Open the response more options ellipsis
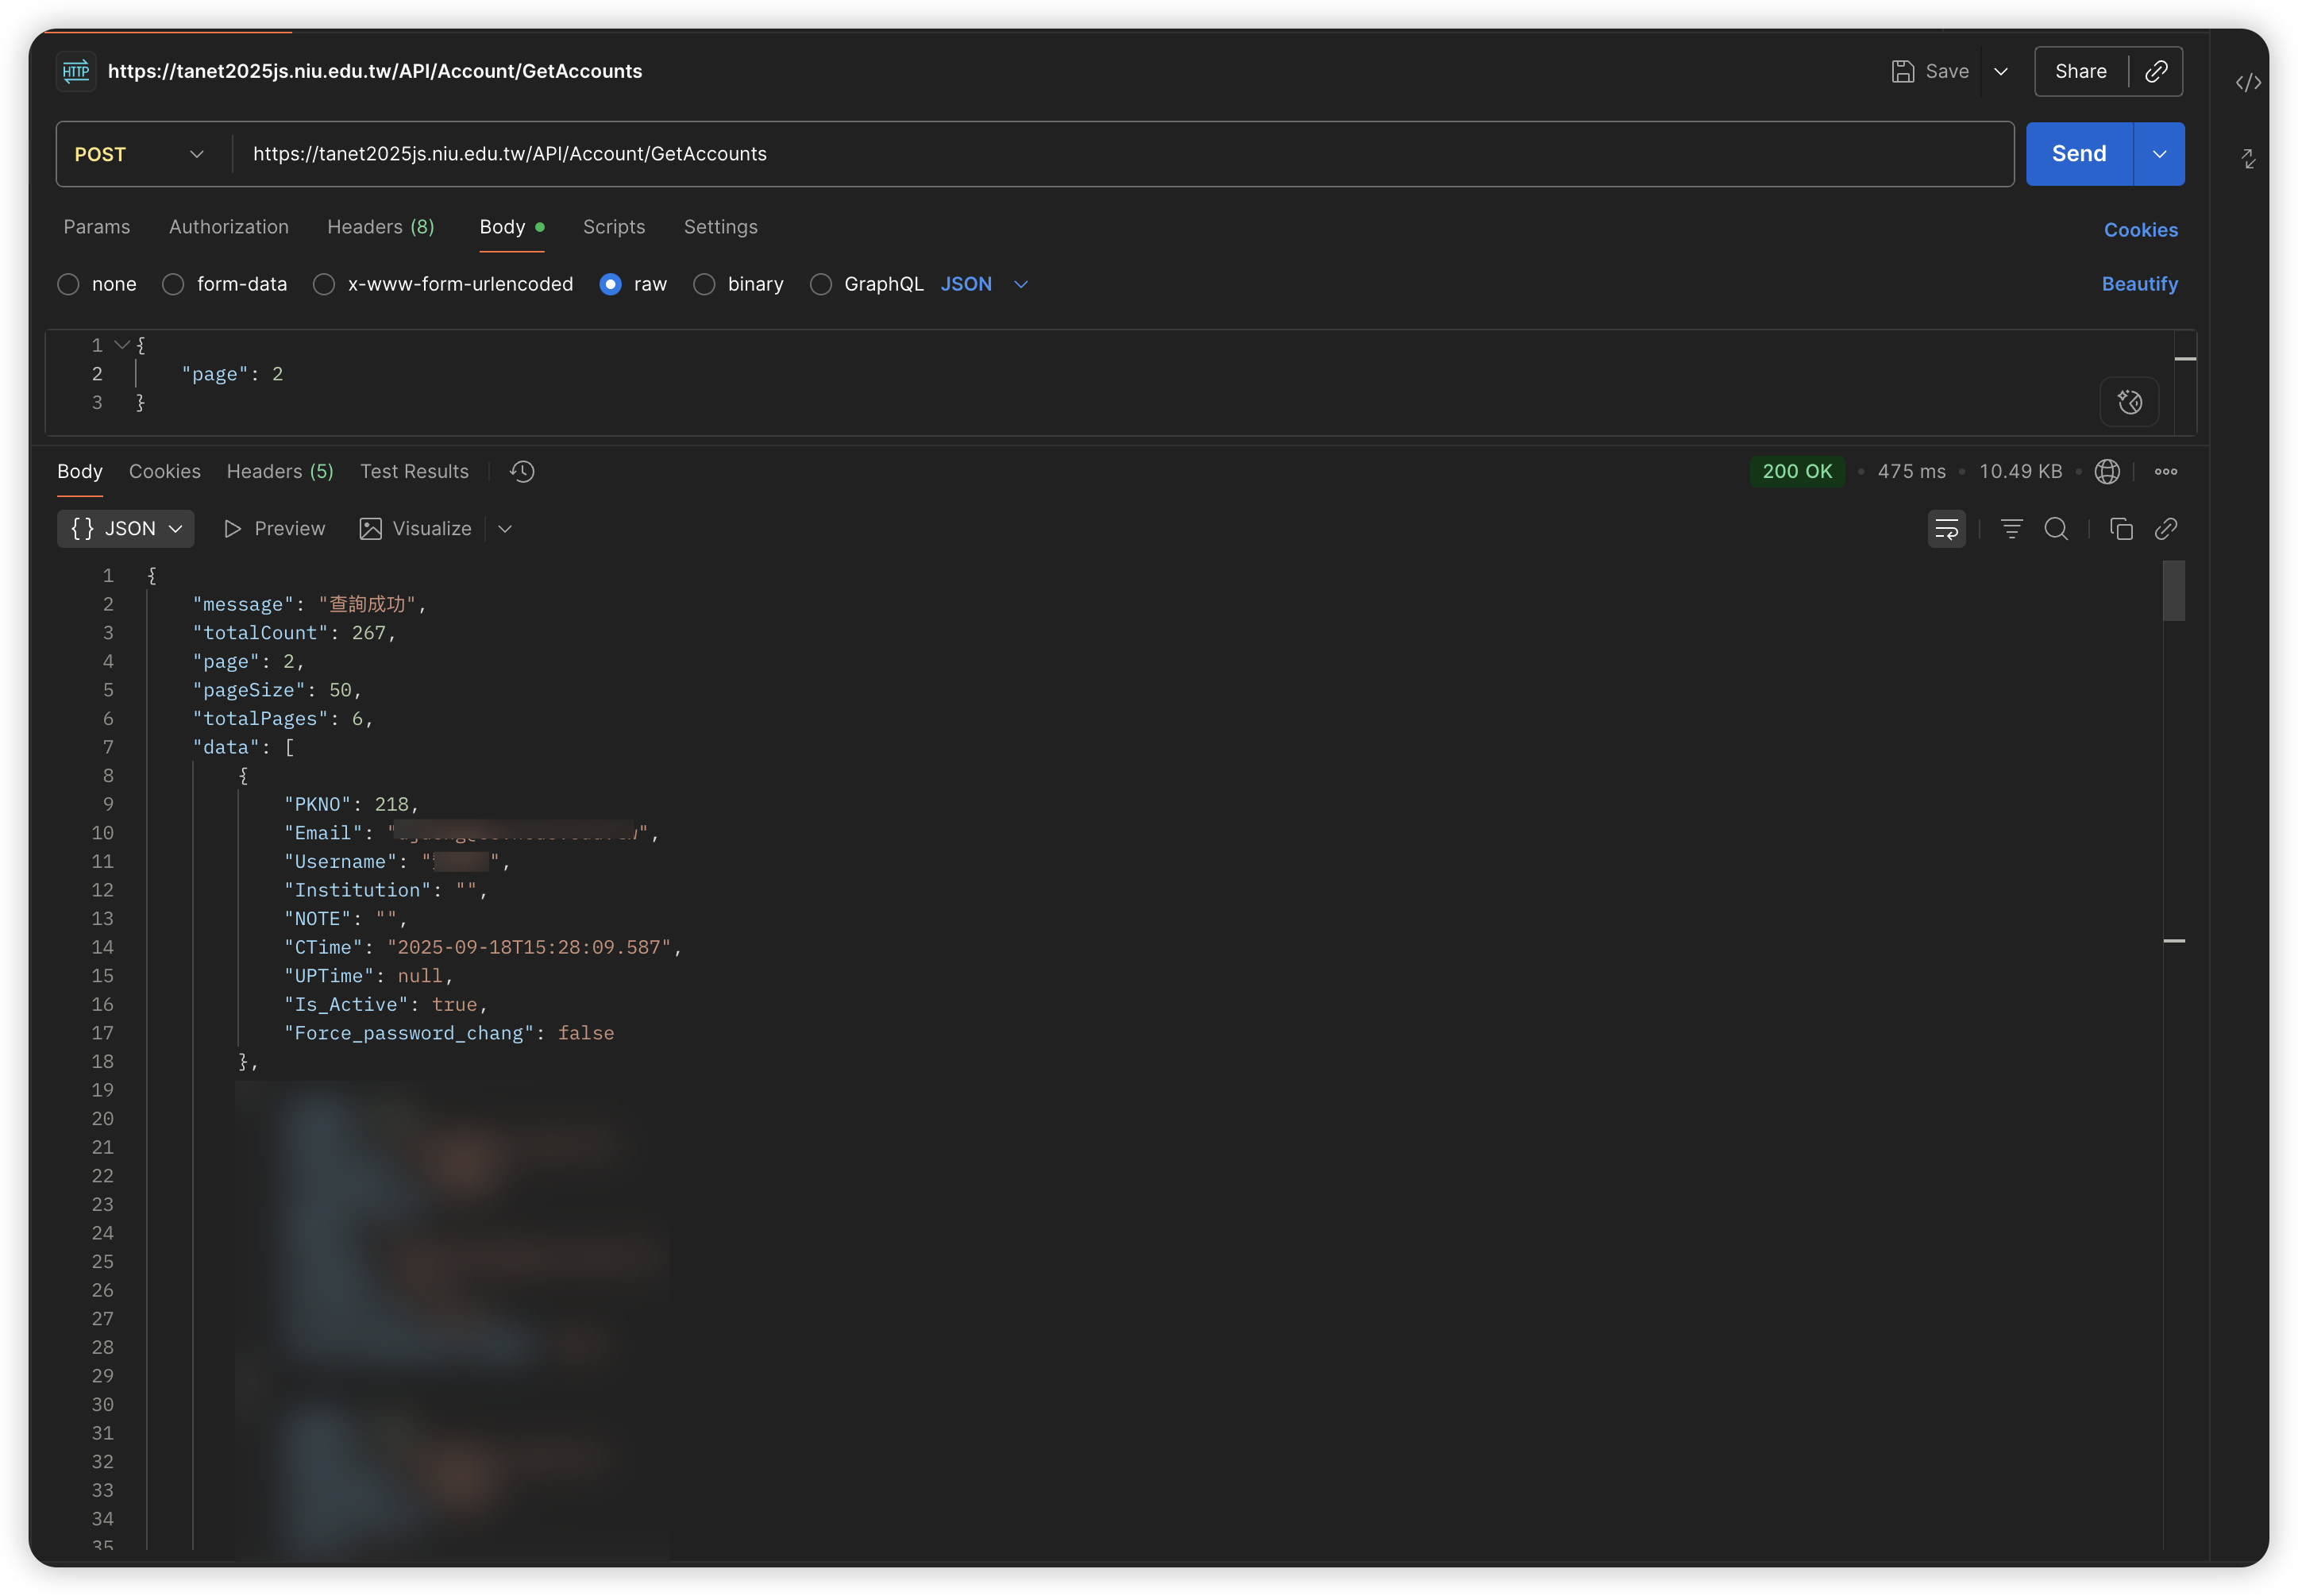 2166,471
